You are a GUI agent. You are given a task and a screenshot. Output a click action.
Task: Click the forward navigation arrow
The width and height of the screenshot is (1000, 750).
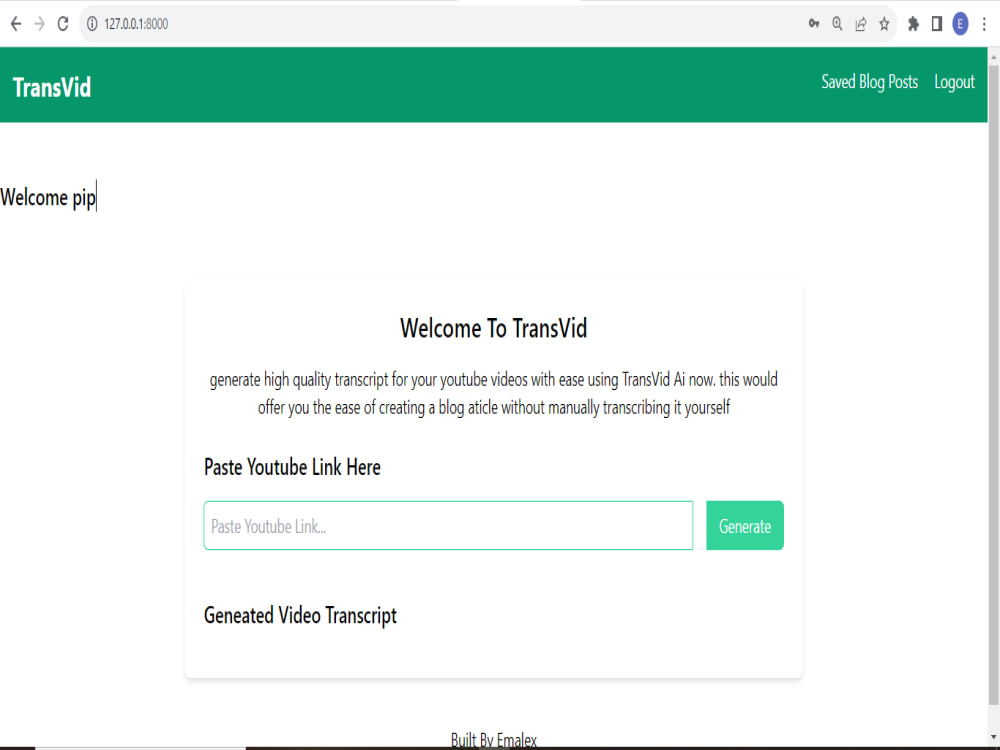(38, 23)
